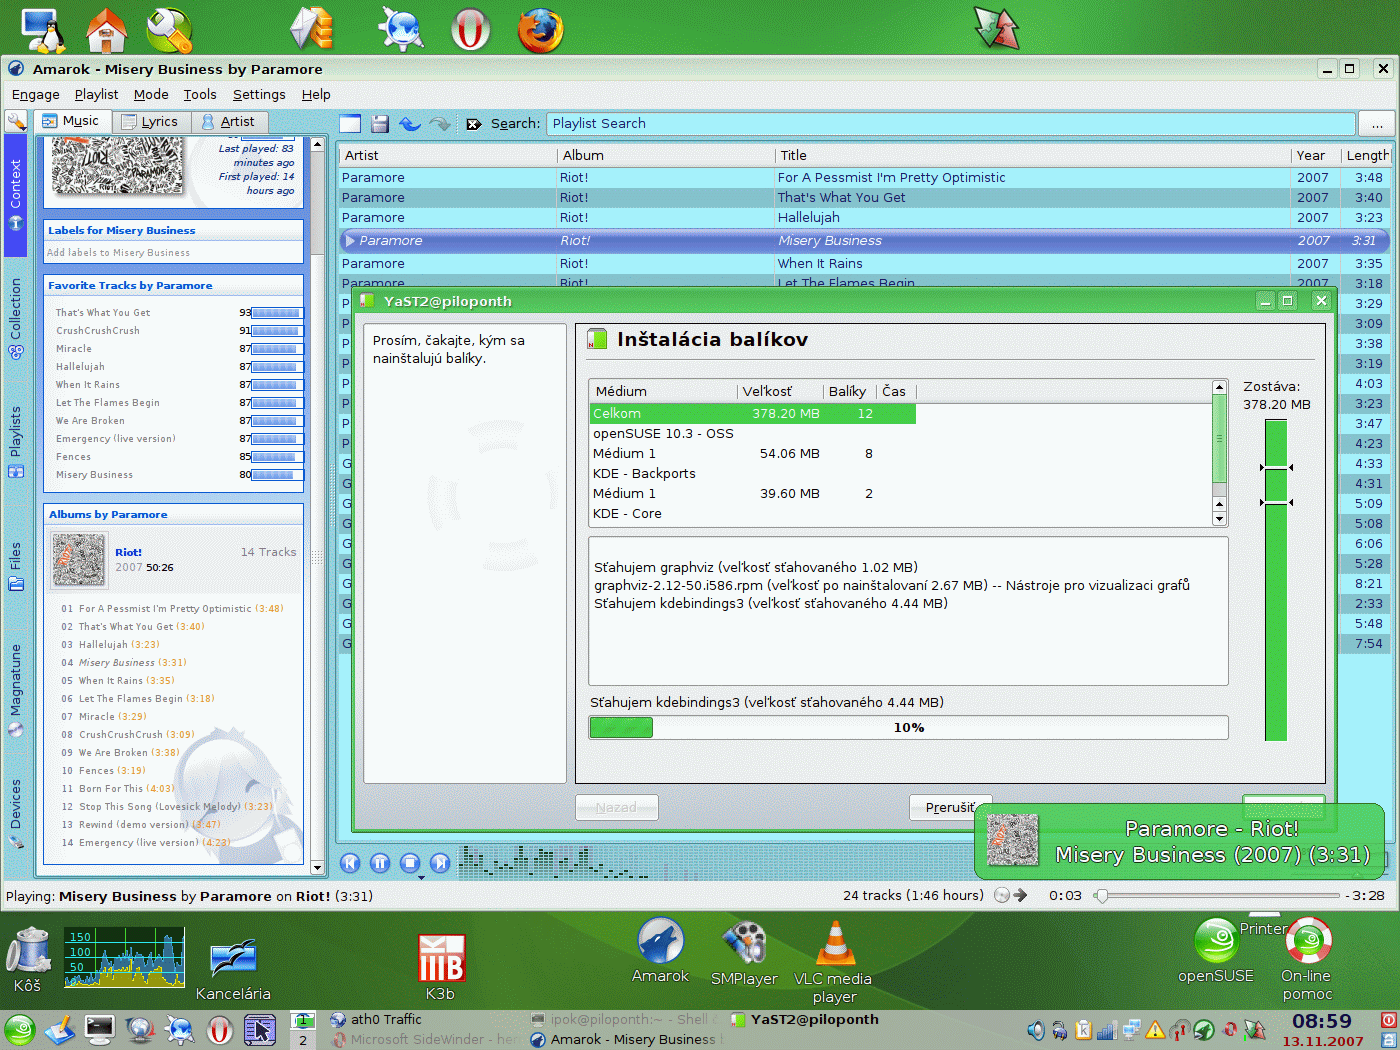
Task: Open the Tools menu
Action: (200, 94)
